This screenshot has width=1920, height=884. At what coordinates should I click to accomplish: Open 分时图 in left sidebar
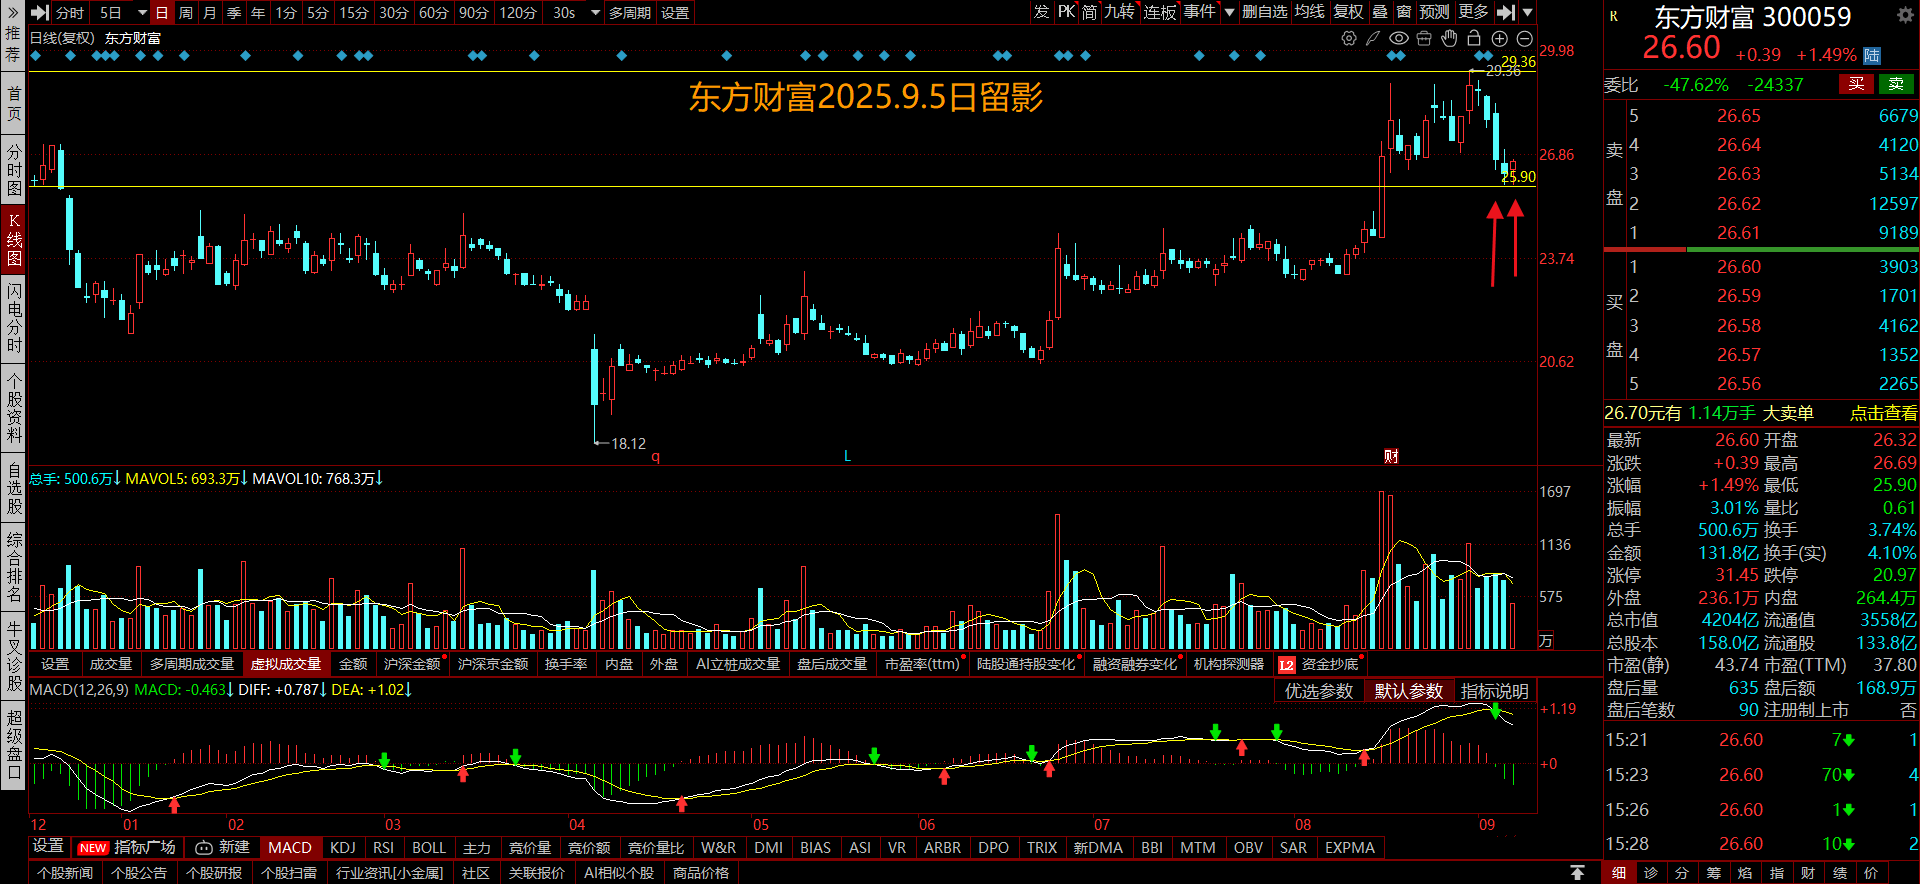(x=13, y=169)
